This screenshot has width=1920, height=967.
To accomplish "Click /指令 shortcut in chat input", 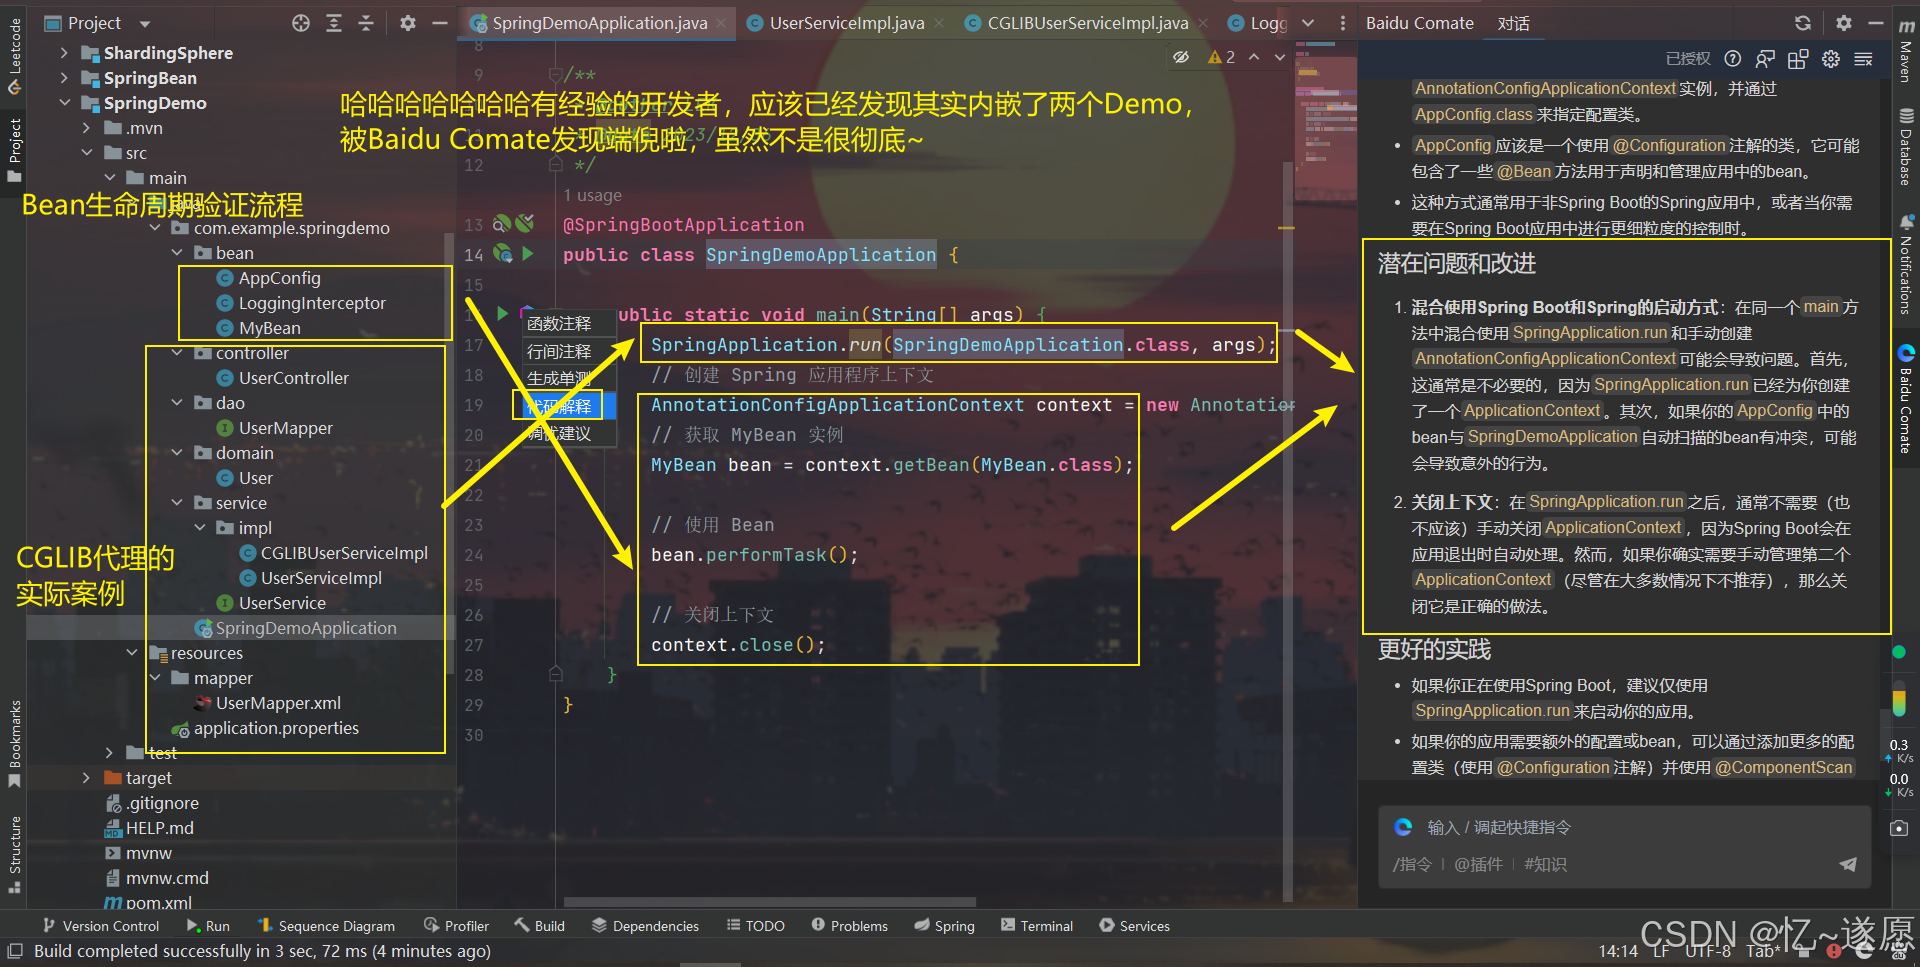I will click(1412, 864).
